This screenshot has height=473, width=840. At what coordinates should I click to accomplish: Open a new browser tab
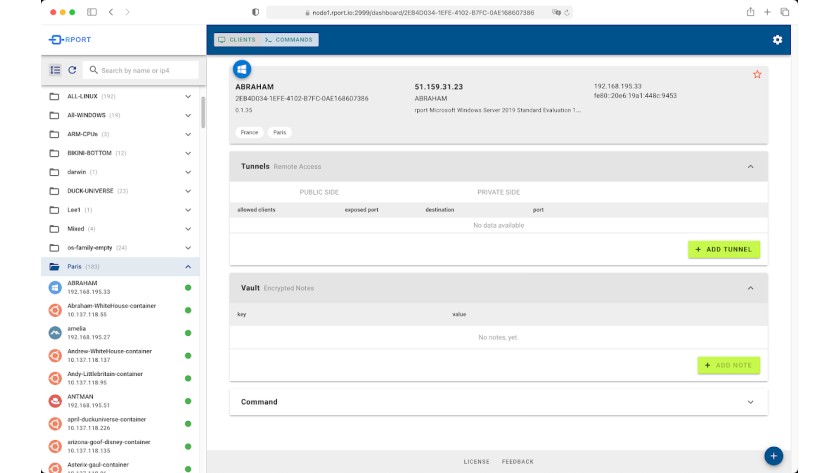point(767,12)
